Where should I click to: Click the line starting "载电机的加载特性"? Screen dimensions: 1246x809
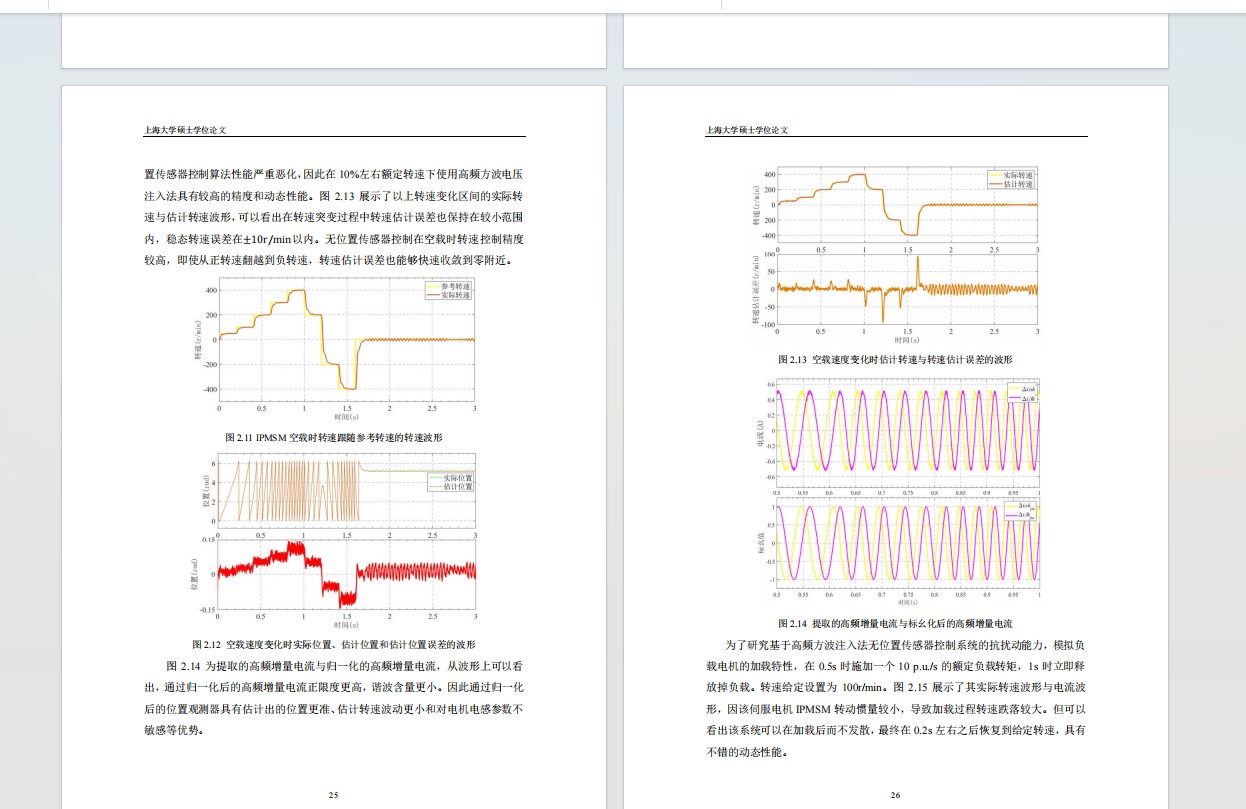[896, 666]
